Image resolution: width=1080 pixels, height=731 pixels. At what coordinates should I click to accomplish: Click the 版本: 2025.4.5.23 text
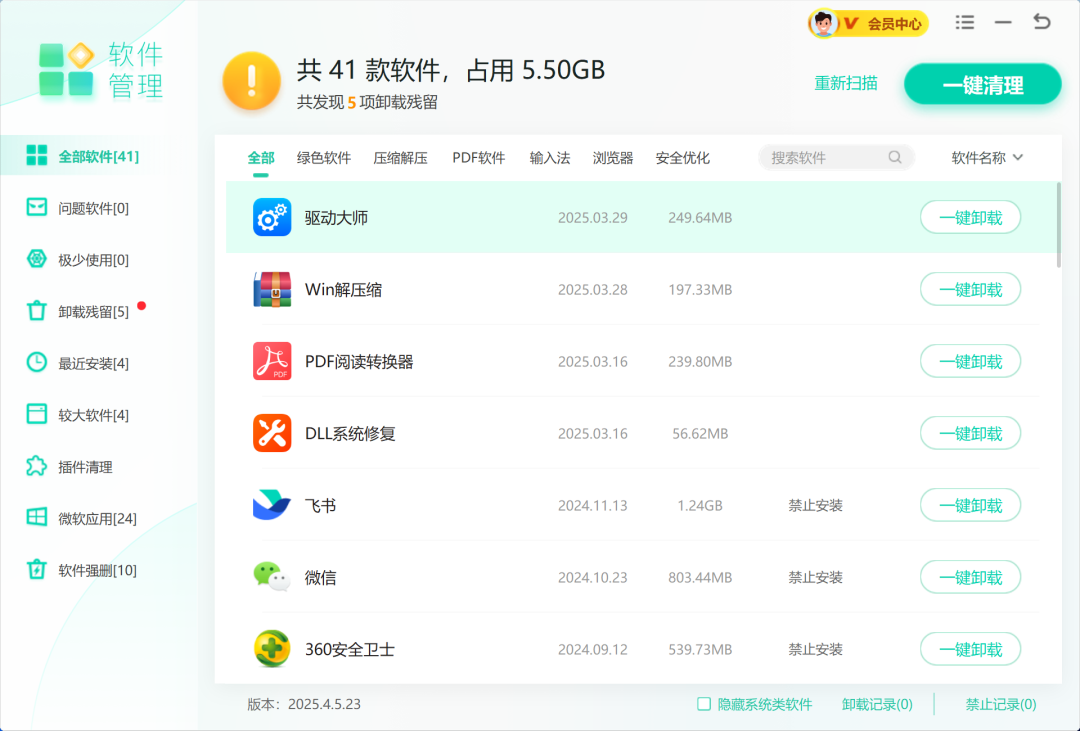[304, 704]
